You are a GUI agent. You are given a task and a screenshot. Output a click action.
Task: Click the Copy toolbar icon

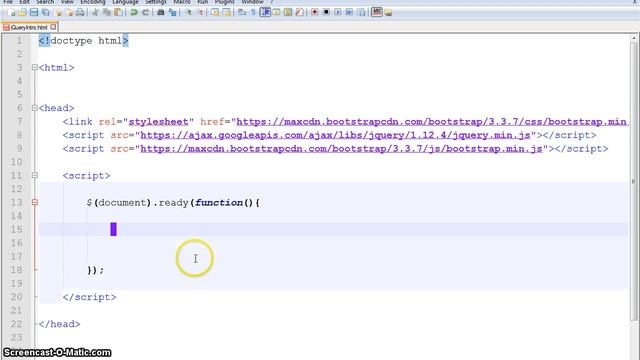pyautogui.click(x=107, y=12)
